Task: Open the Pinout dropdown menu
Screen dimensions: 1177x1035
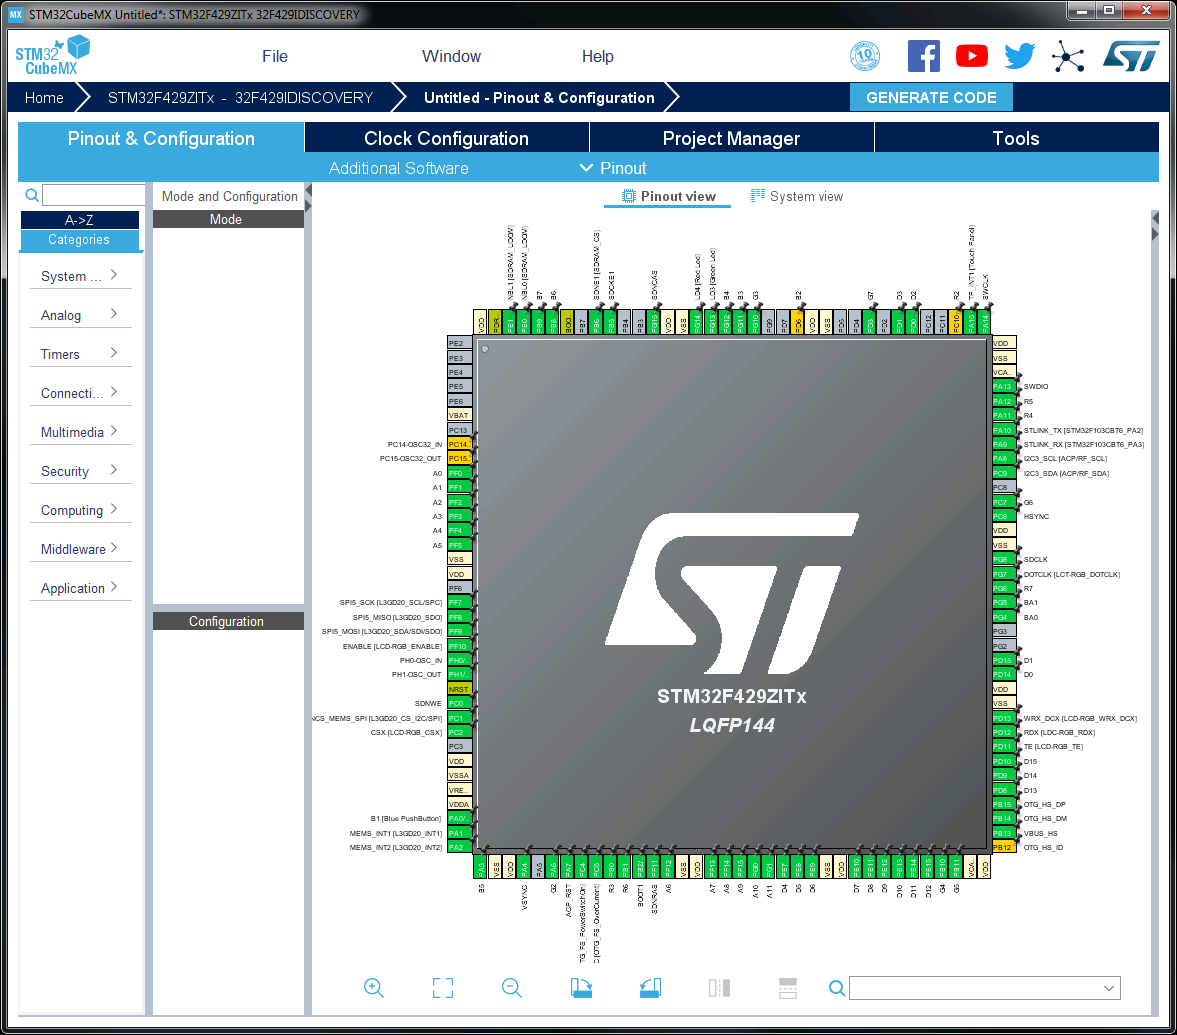Action: click(613, 168)
